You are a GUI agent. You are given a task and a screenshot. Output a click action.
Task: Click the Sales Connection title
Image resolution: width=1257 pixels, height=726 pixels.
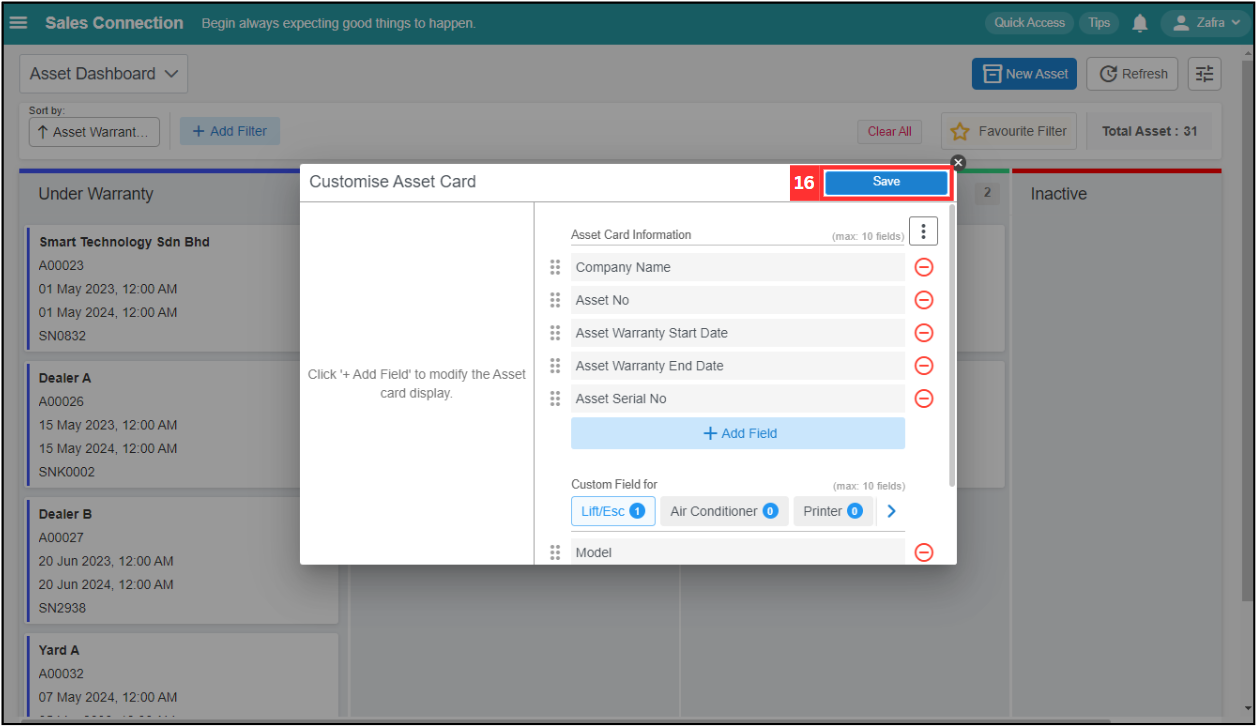tap(114, 22)
